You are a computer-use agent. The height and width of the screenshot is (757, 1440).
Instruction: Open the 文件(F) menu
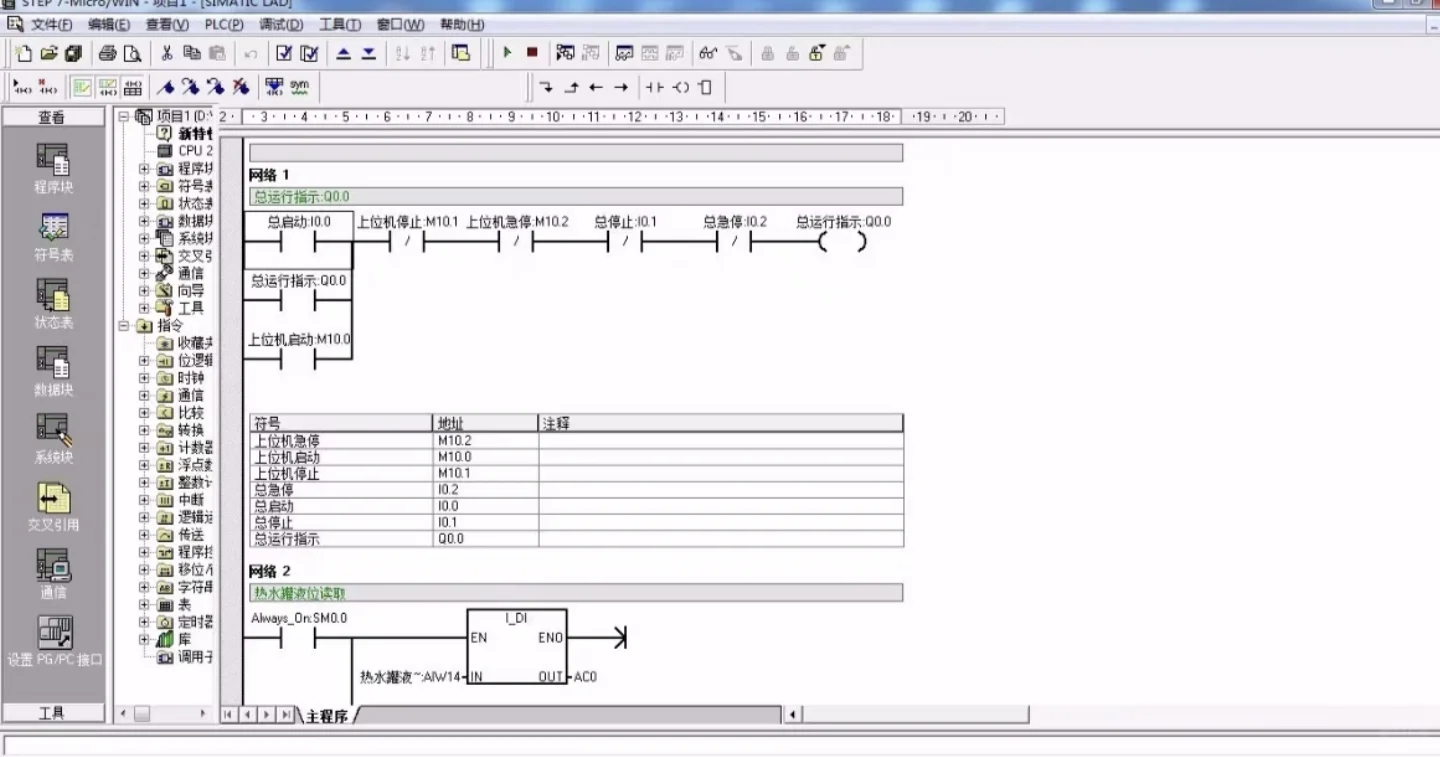[51, 24]
